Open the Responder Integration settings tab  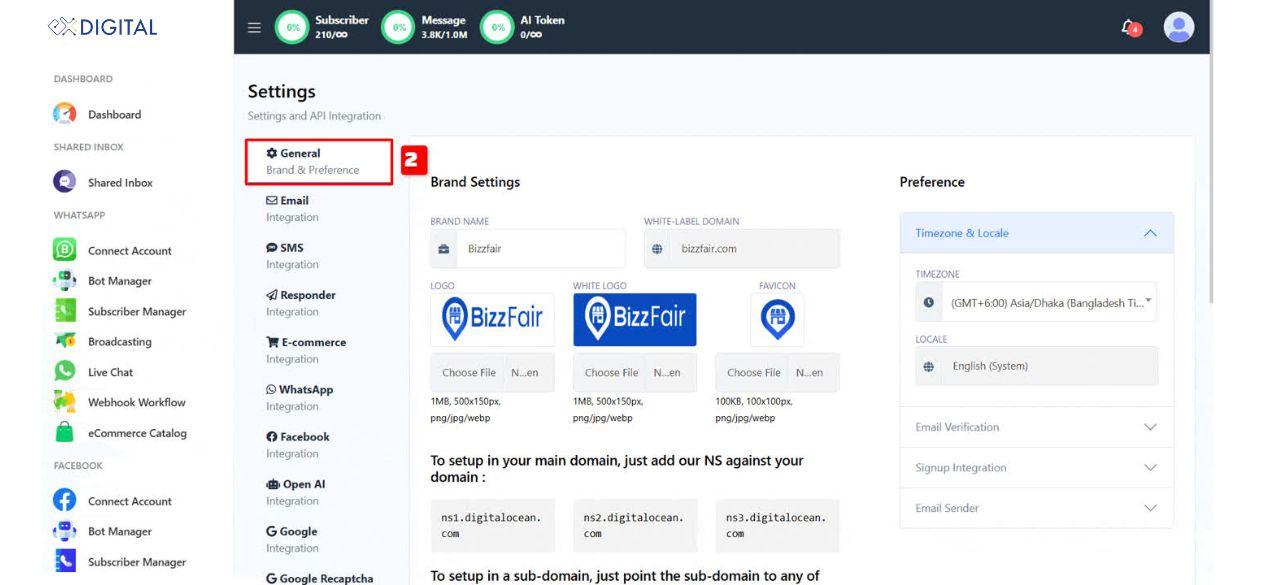click(300, 303)
